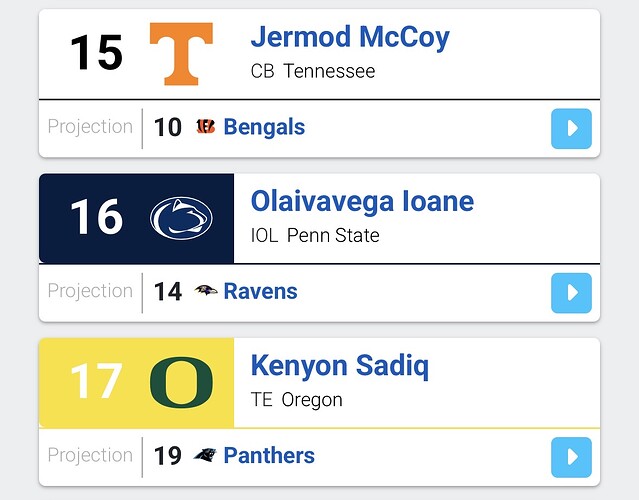Click the Bengals helmet icon
639x500 pixels.
206,127
